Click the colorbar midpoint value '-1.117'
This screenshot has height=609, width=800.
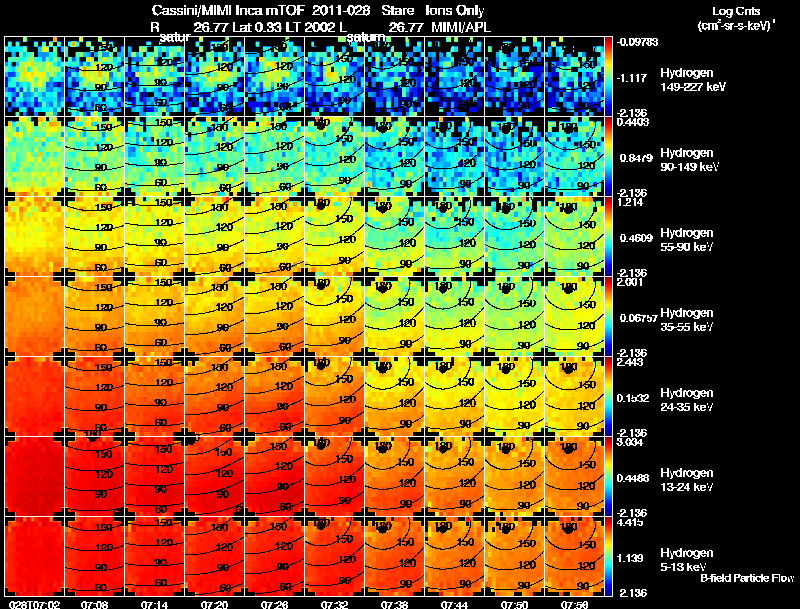634,78
